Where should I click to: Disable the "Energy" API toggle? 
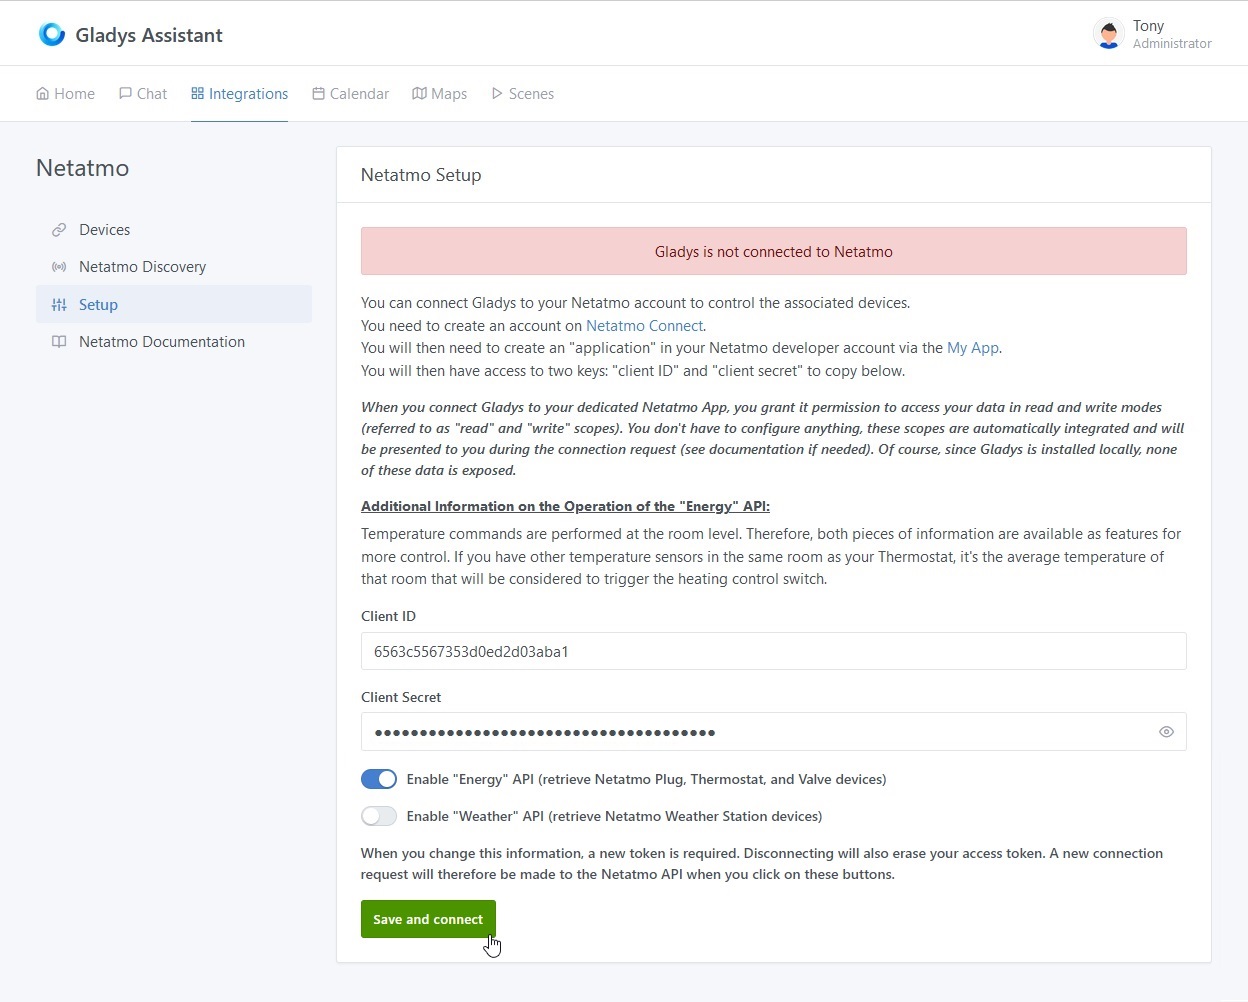pos(379,779)
